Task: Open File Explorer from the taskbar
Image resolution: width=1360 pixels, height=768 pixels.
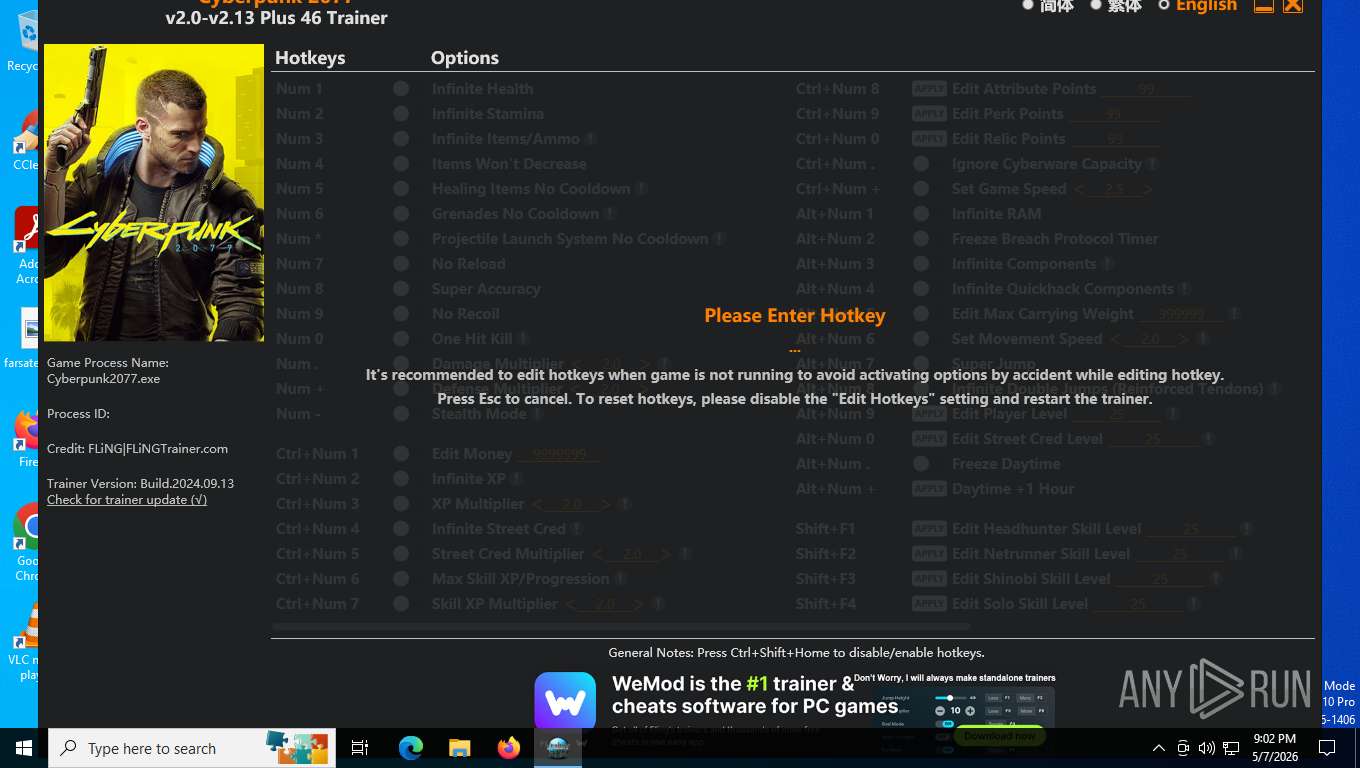Action: pos(459,748)
